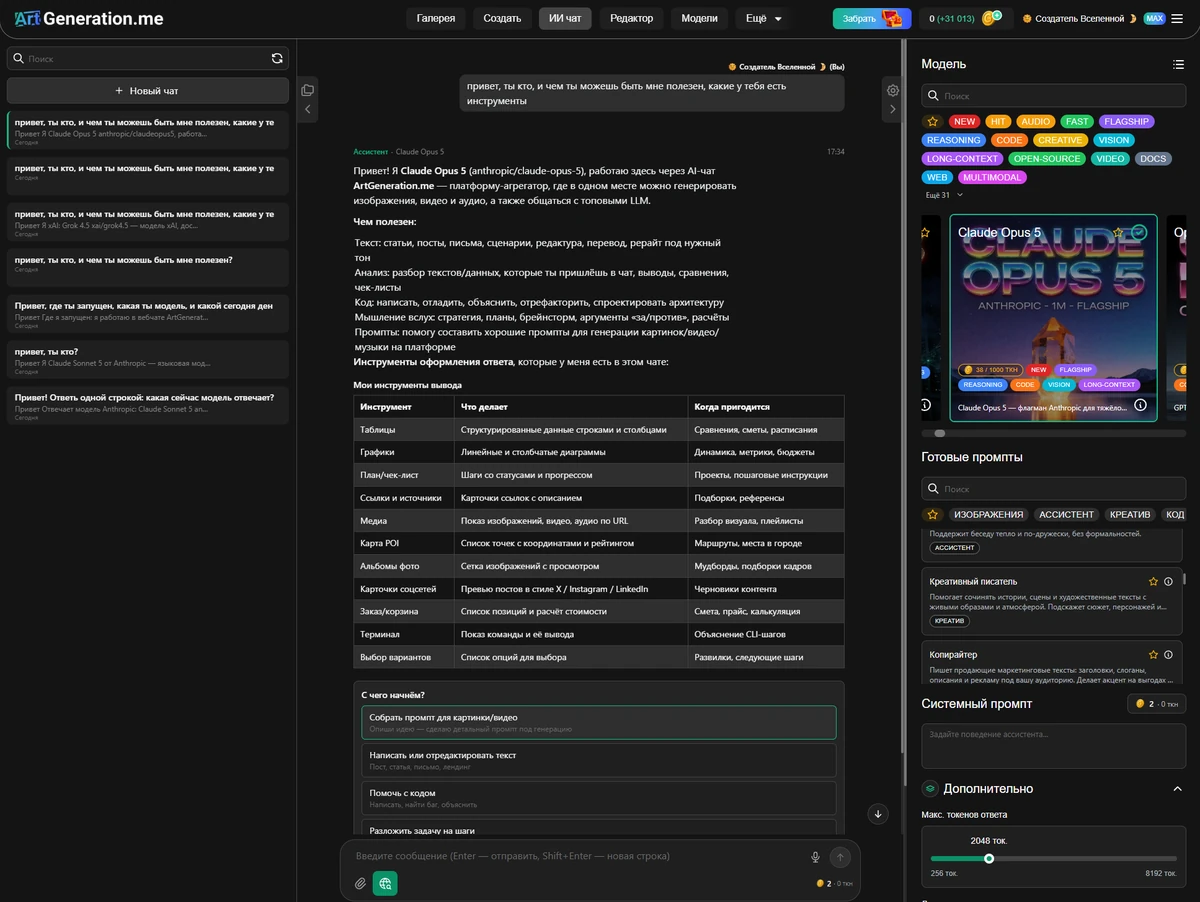Open the ArtGeneration.me logo home
The image size is (1200, 902).
pos(89,18)
